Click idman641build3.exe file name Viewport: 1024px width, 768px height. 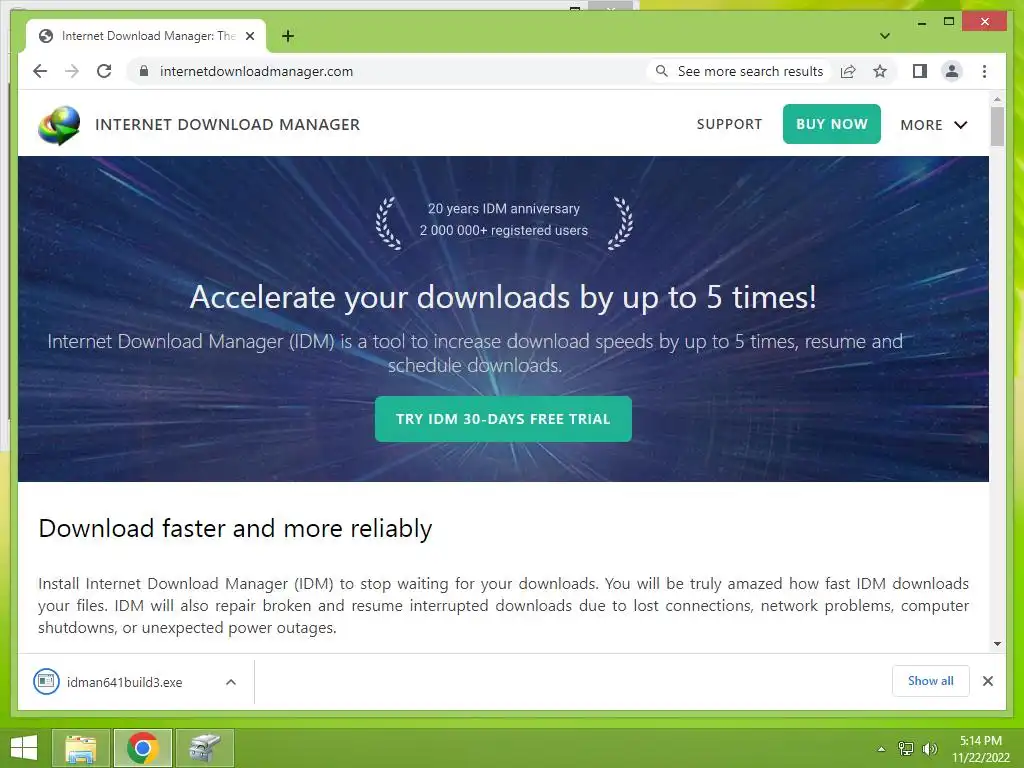[124, 682]
